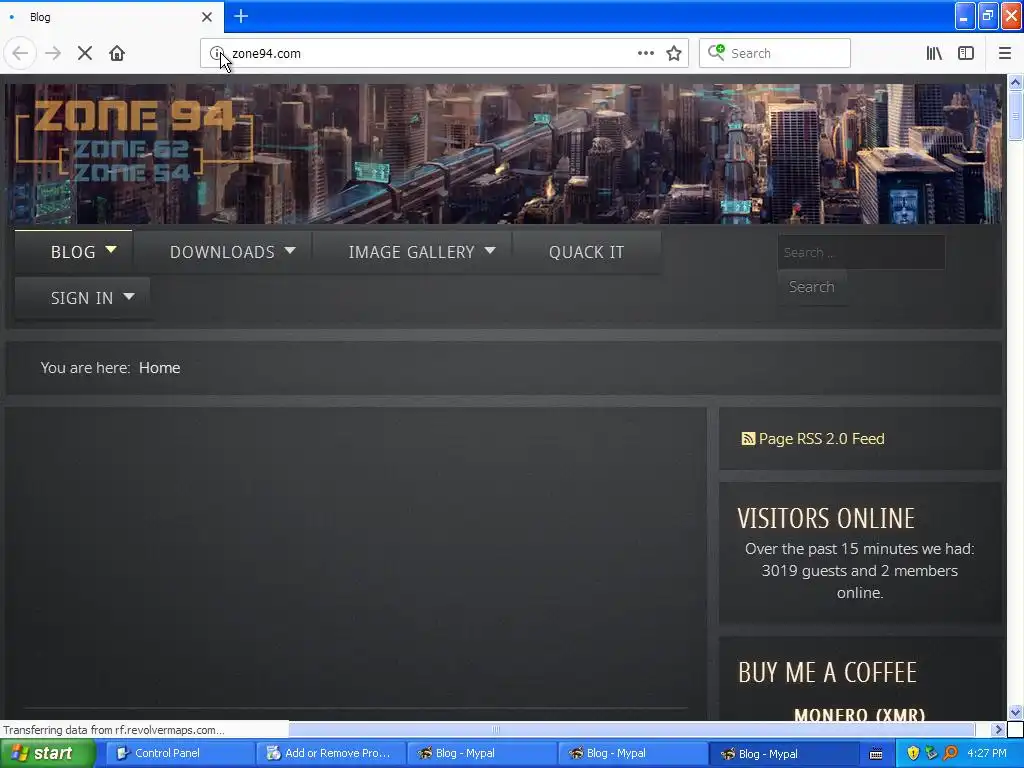Click the orange magnifier tray icon
Image resolution: width=1024 pixels, height=768 pixels.
[950, 753]
